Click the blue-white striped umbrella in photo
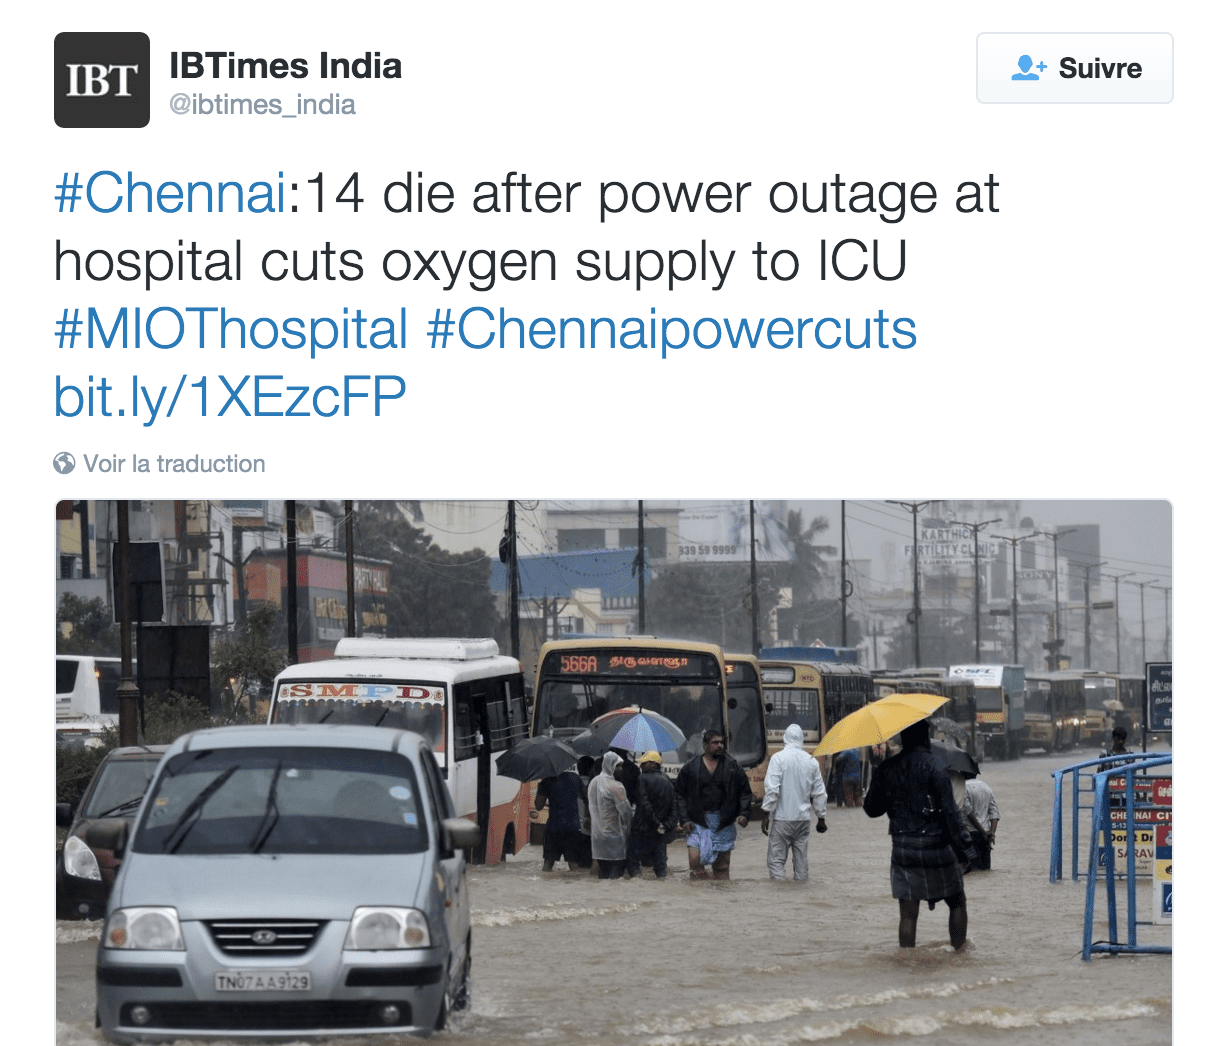This screenshot has height=1046, width=1226. (x=638, y=730)
